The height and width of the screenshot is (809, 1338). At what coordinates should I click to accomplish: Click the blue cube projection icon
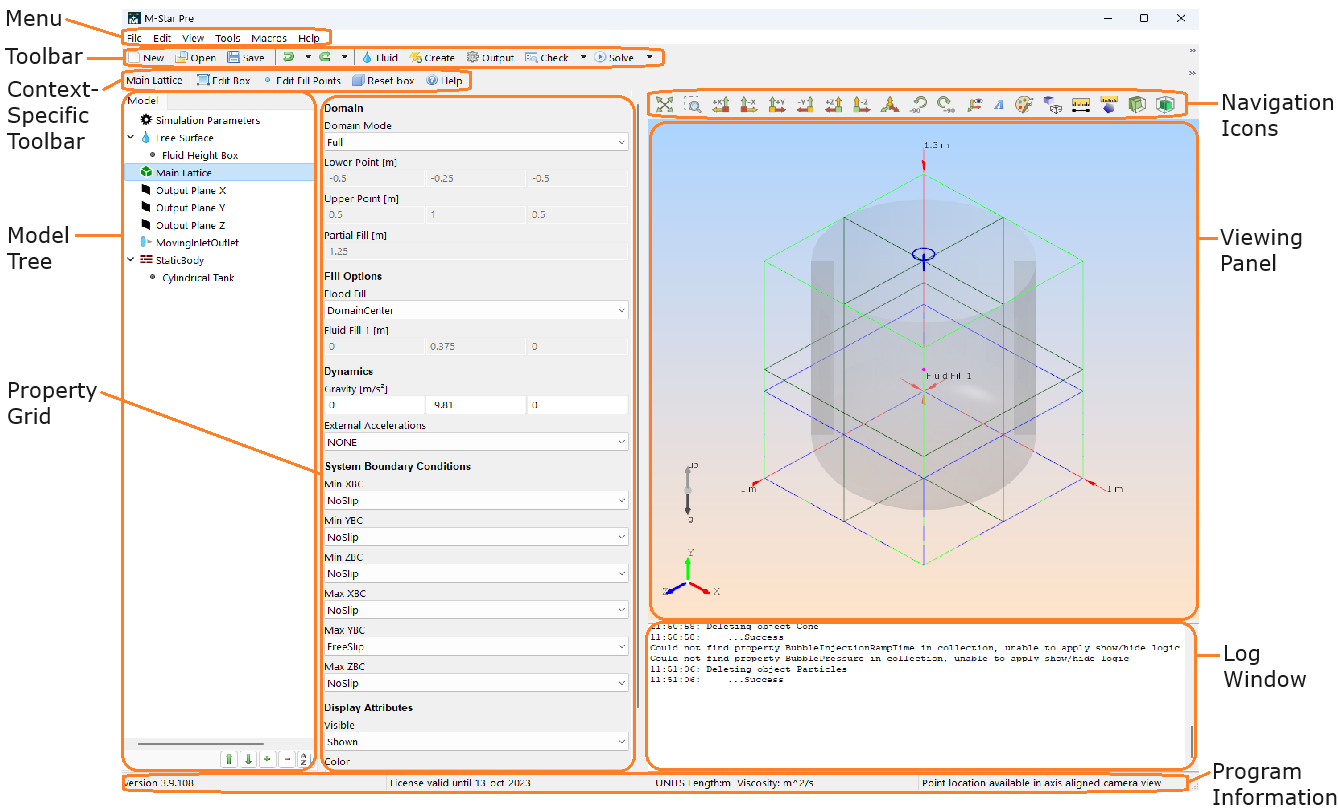click(1052, 104)
